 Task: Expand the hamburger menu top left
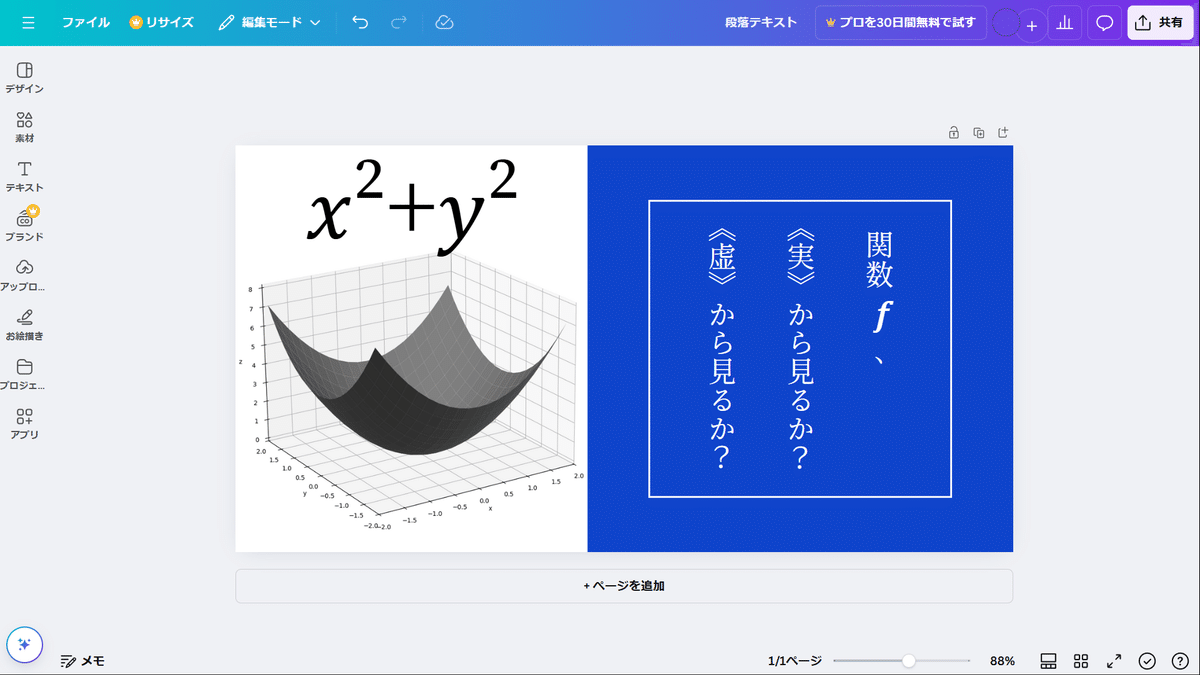[x=29, y=21]
